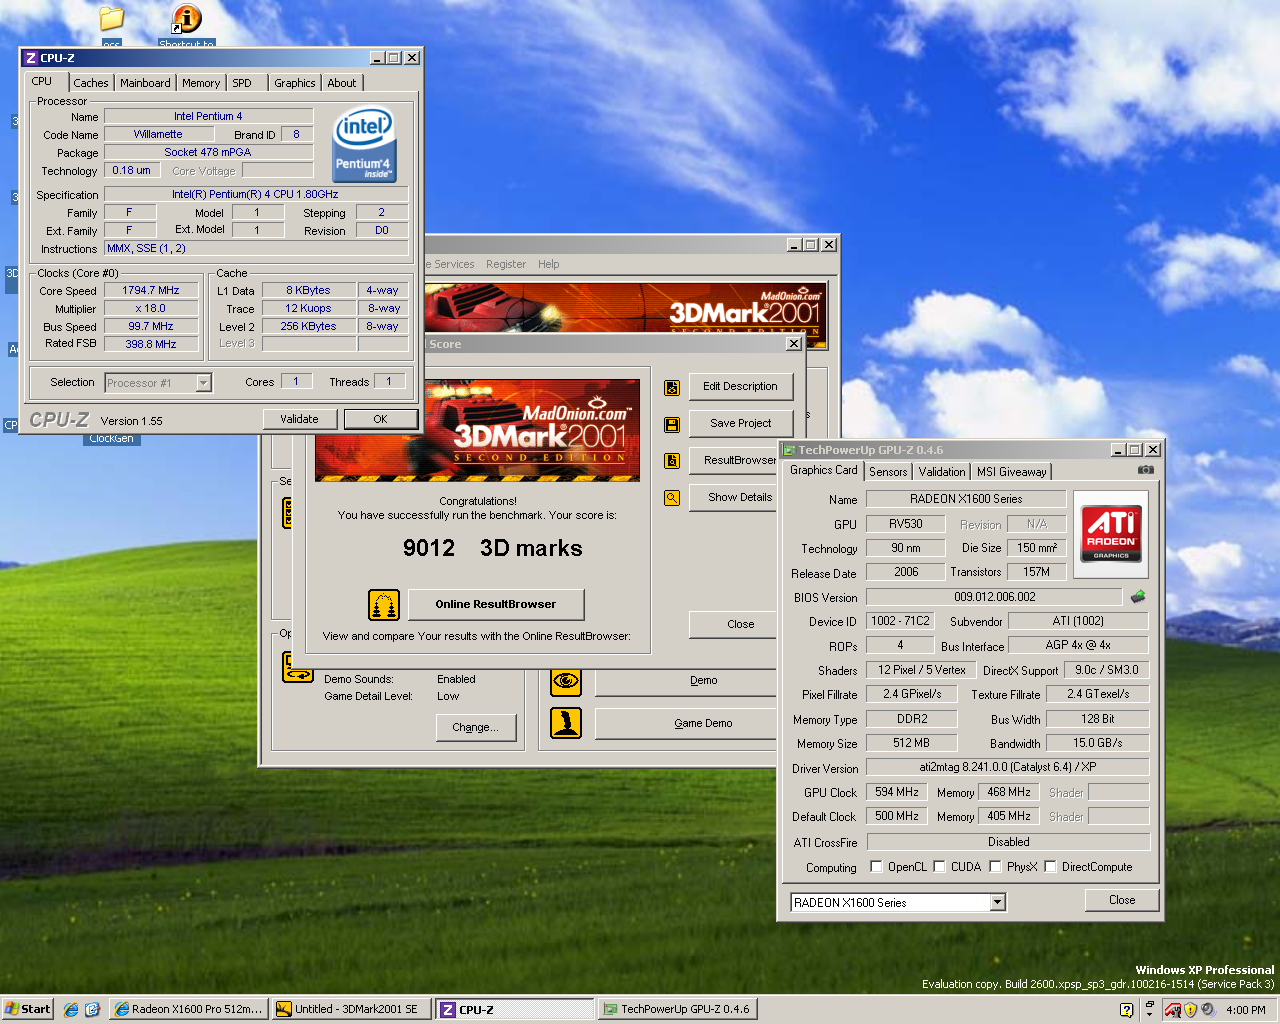The height and width of the screenshot is (1024, 1280).
Task: Enable the OpenCL checkbox
Action: (x=877, y=867)
